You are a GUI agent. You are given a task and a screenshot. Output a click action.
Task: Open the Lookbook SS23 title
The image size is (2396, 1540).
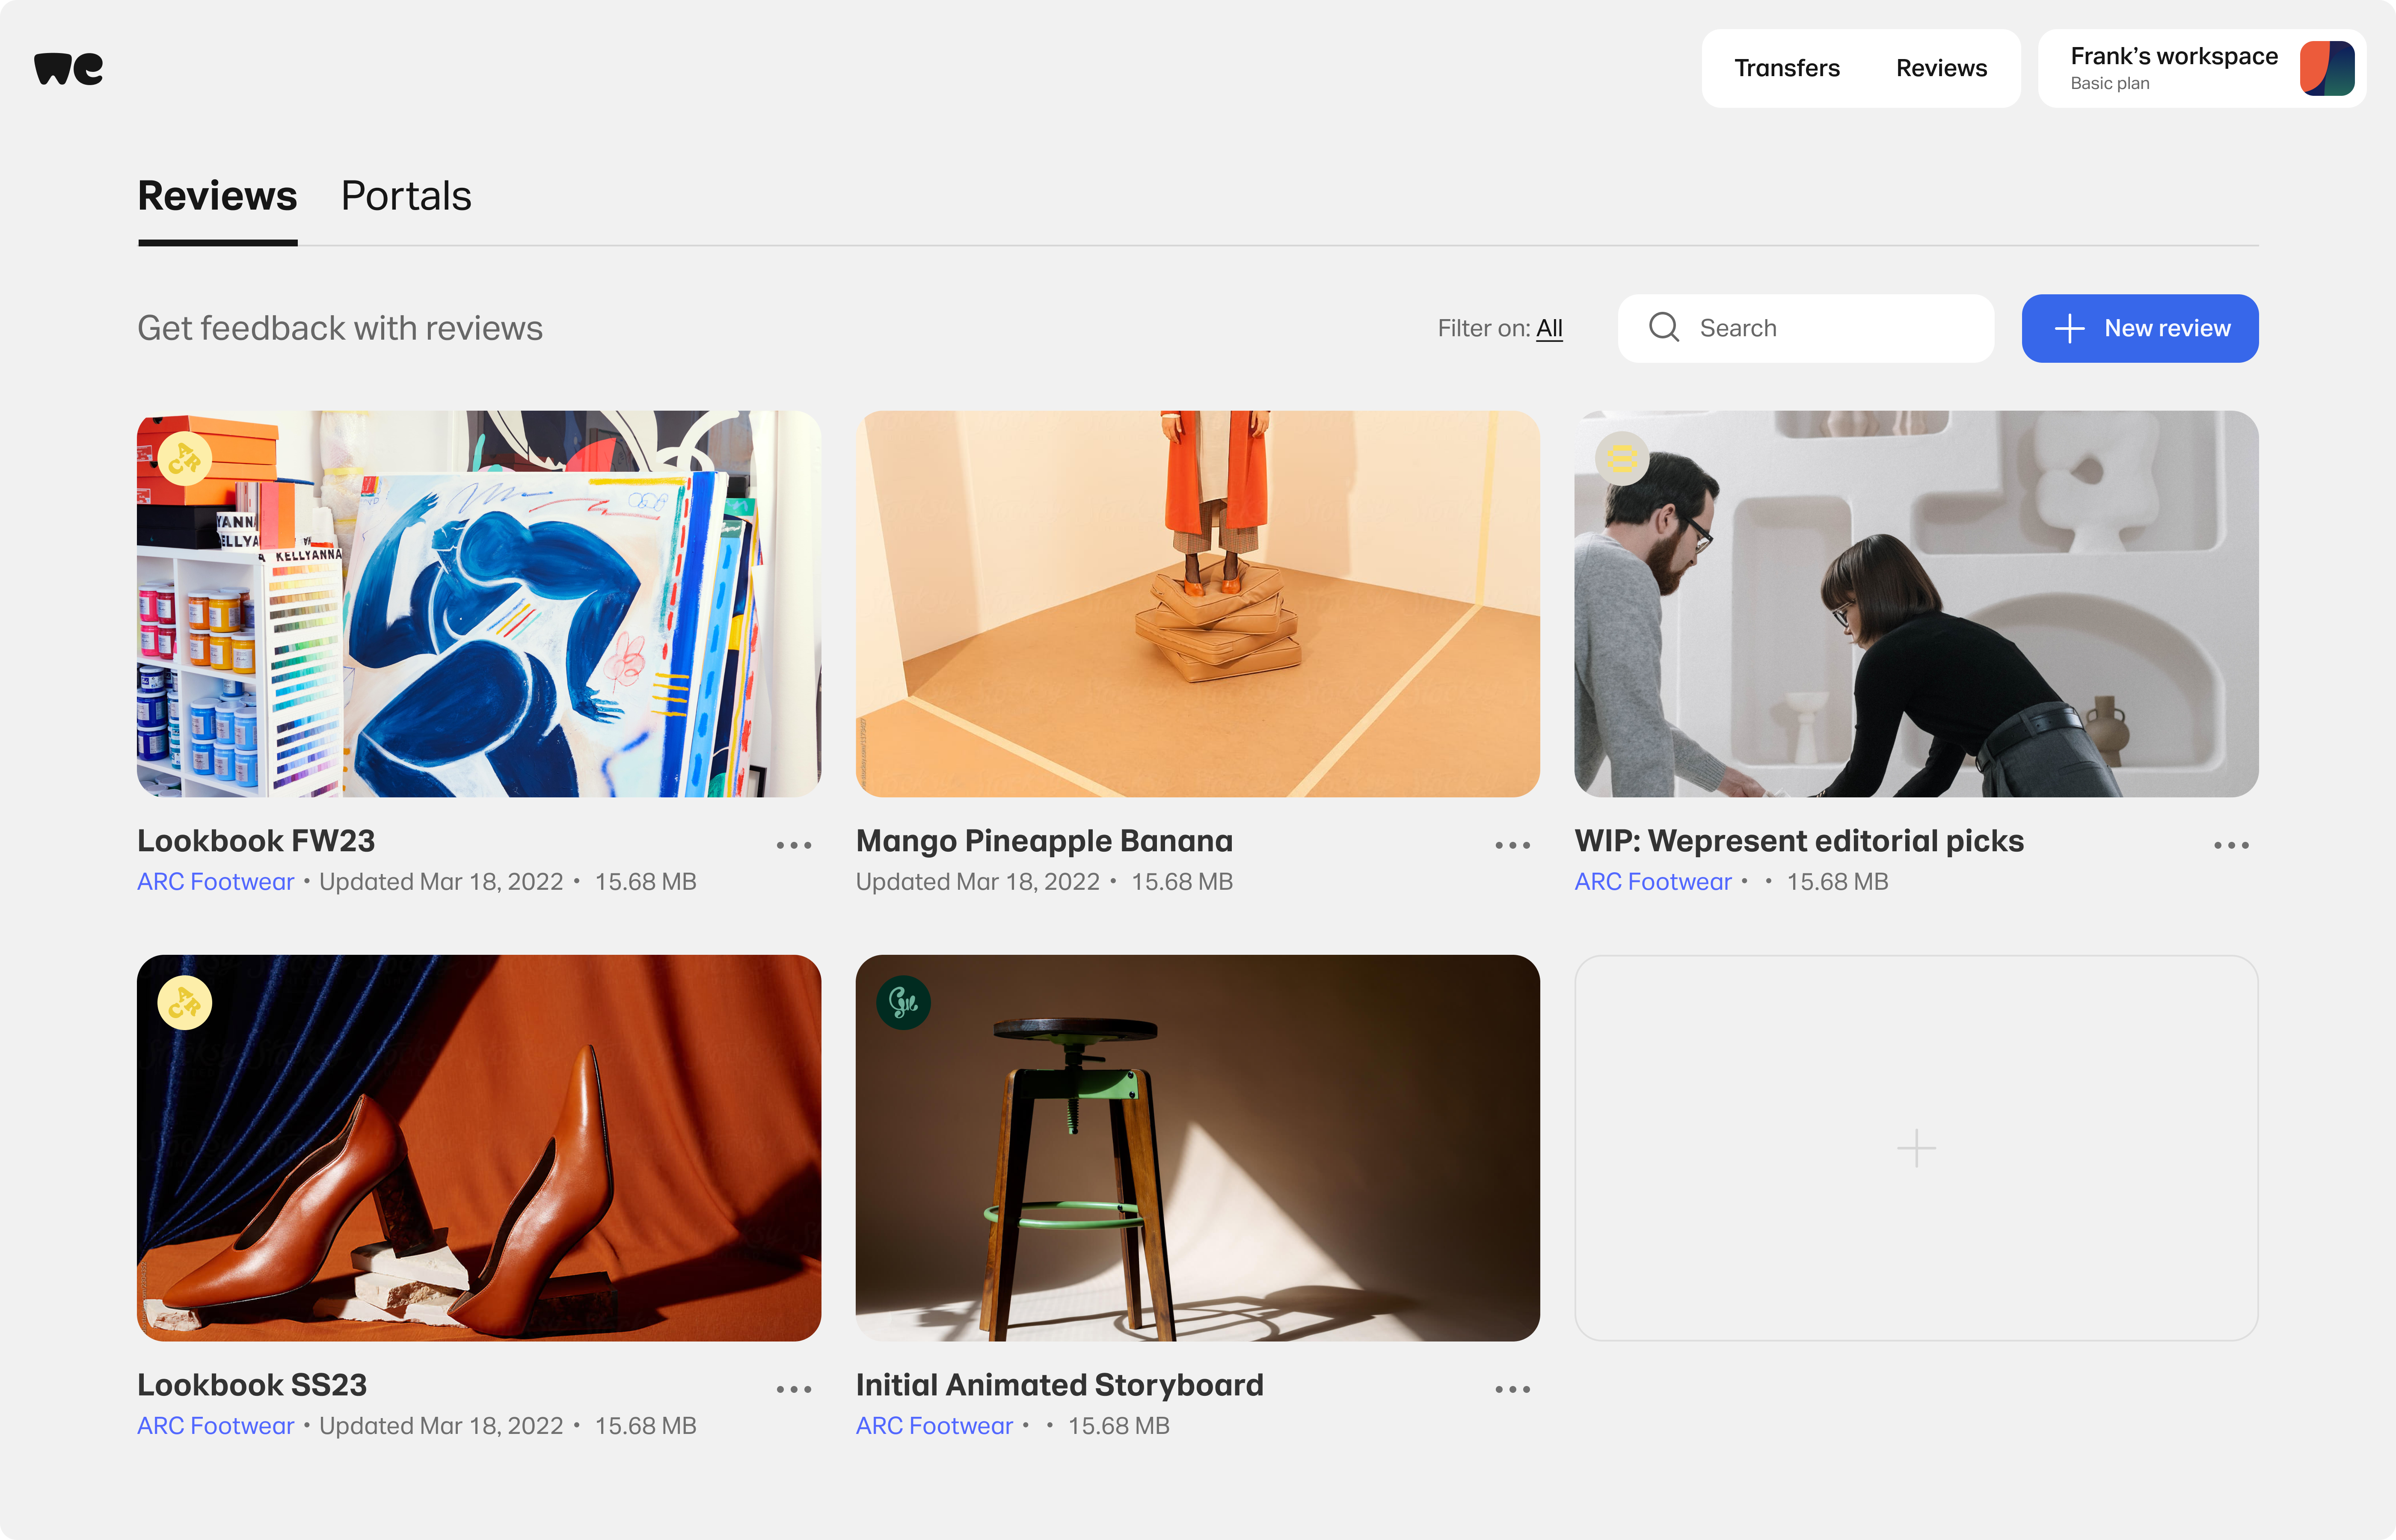tap(252, 1385)
